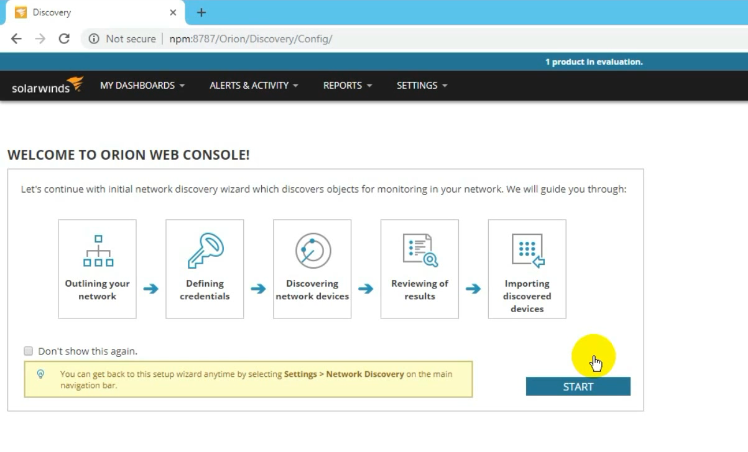748x452 pixels.
Task: Click the Discovering network devices radar icon
Action: [x=313, y=250]
